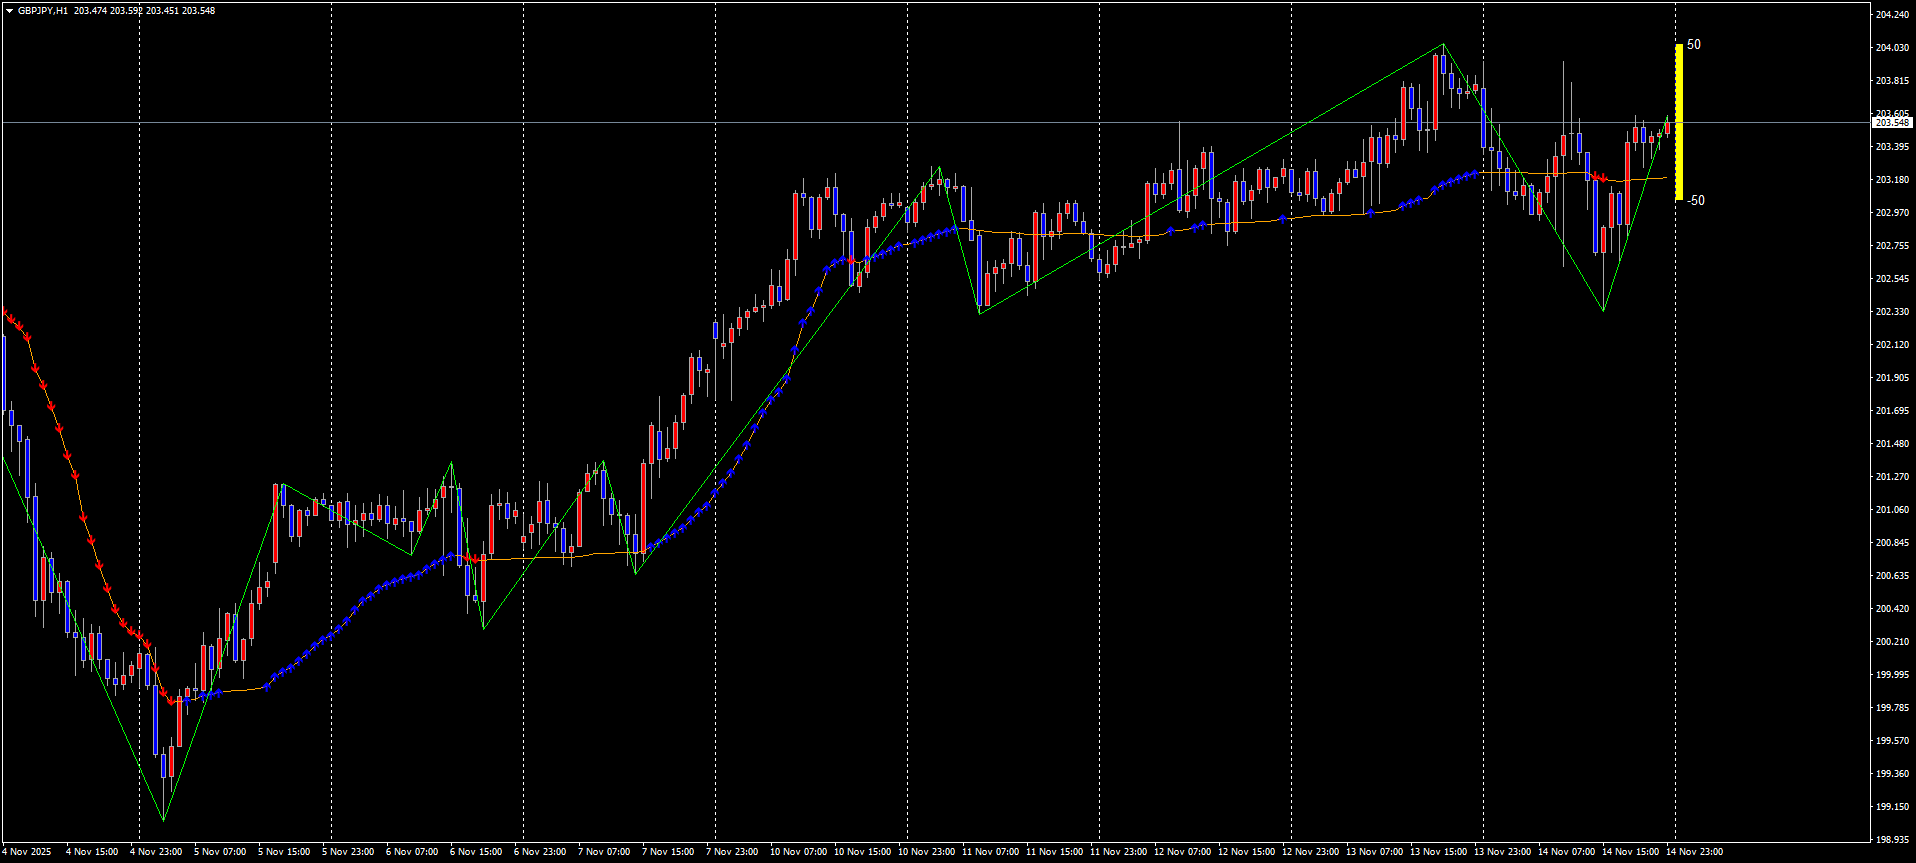Click the highlighted 203.548 current price label

[x=1891, y=123]
